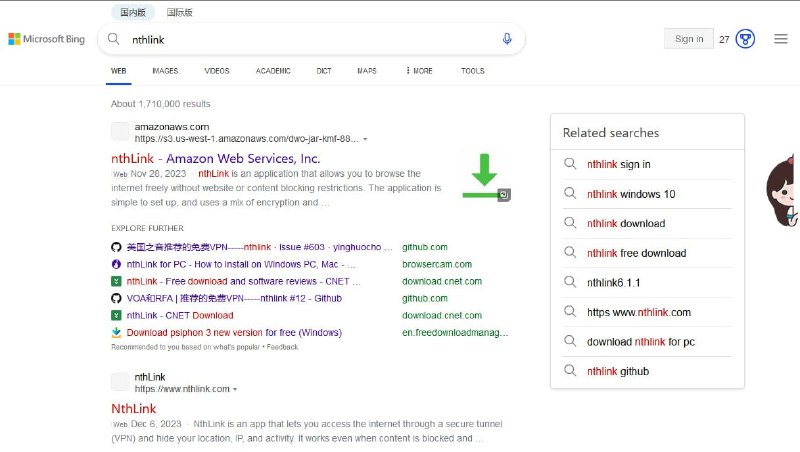Image resolution: width=800 pixels, height=452 pixels.
Task: Click the Rewards points count 27
Action: tap(724, 39)
